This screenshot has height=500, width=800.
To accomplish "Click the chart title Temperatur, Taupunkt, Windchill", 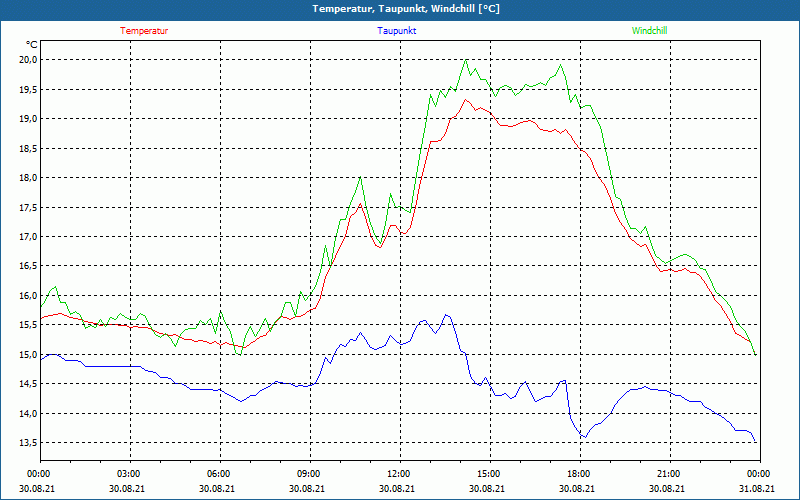I will point(406,9).
